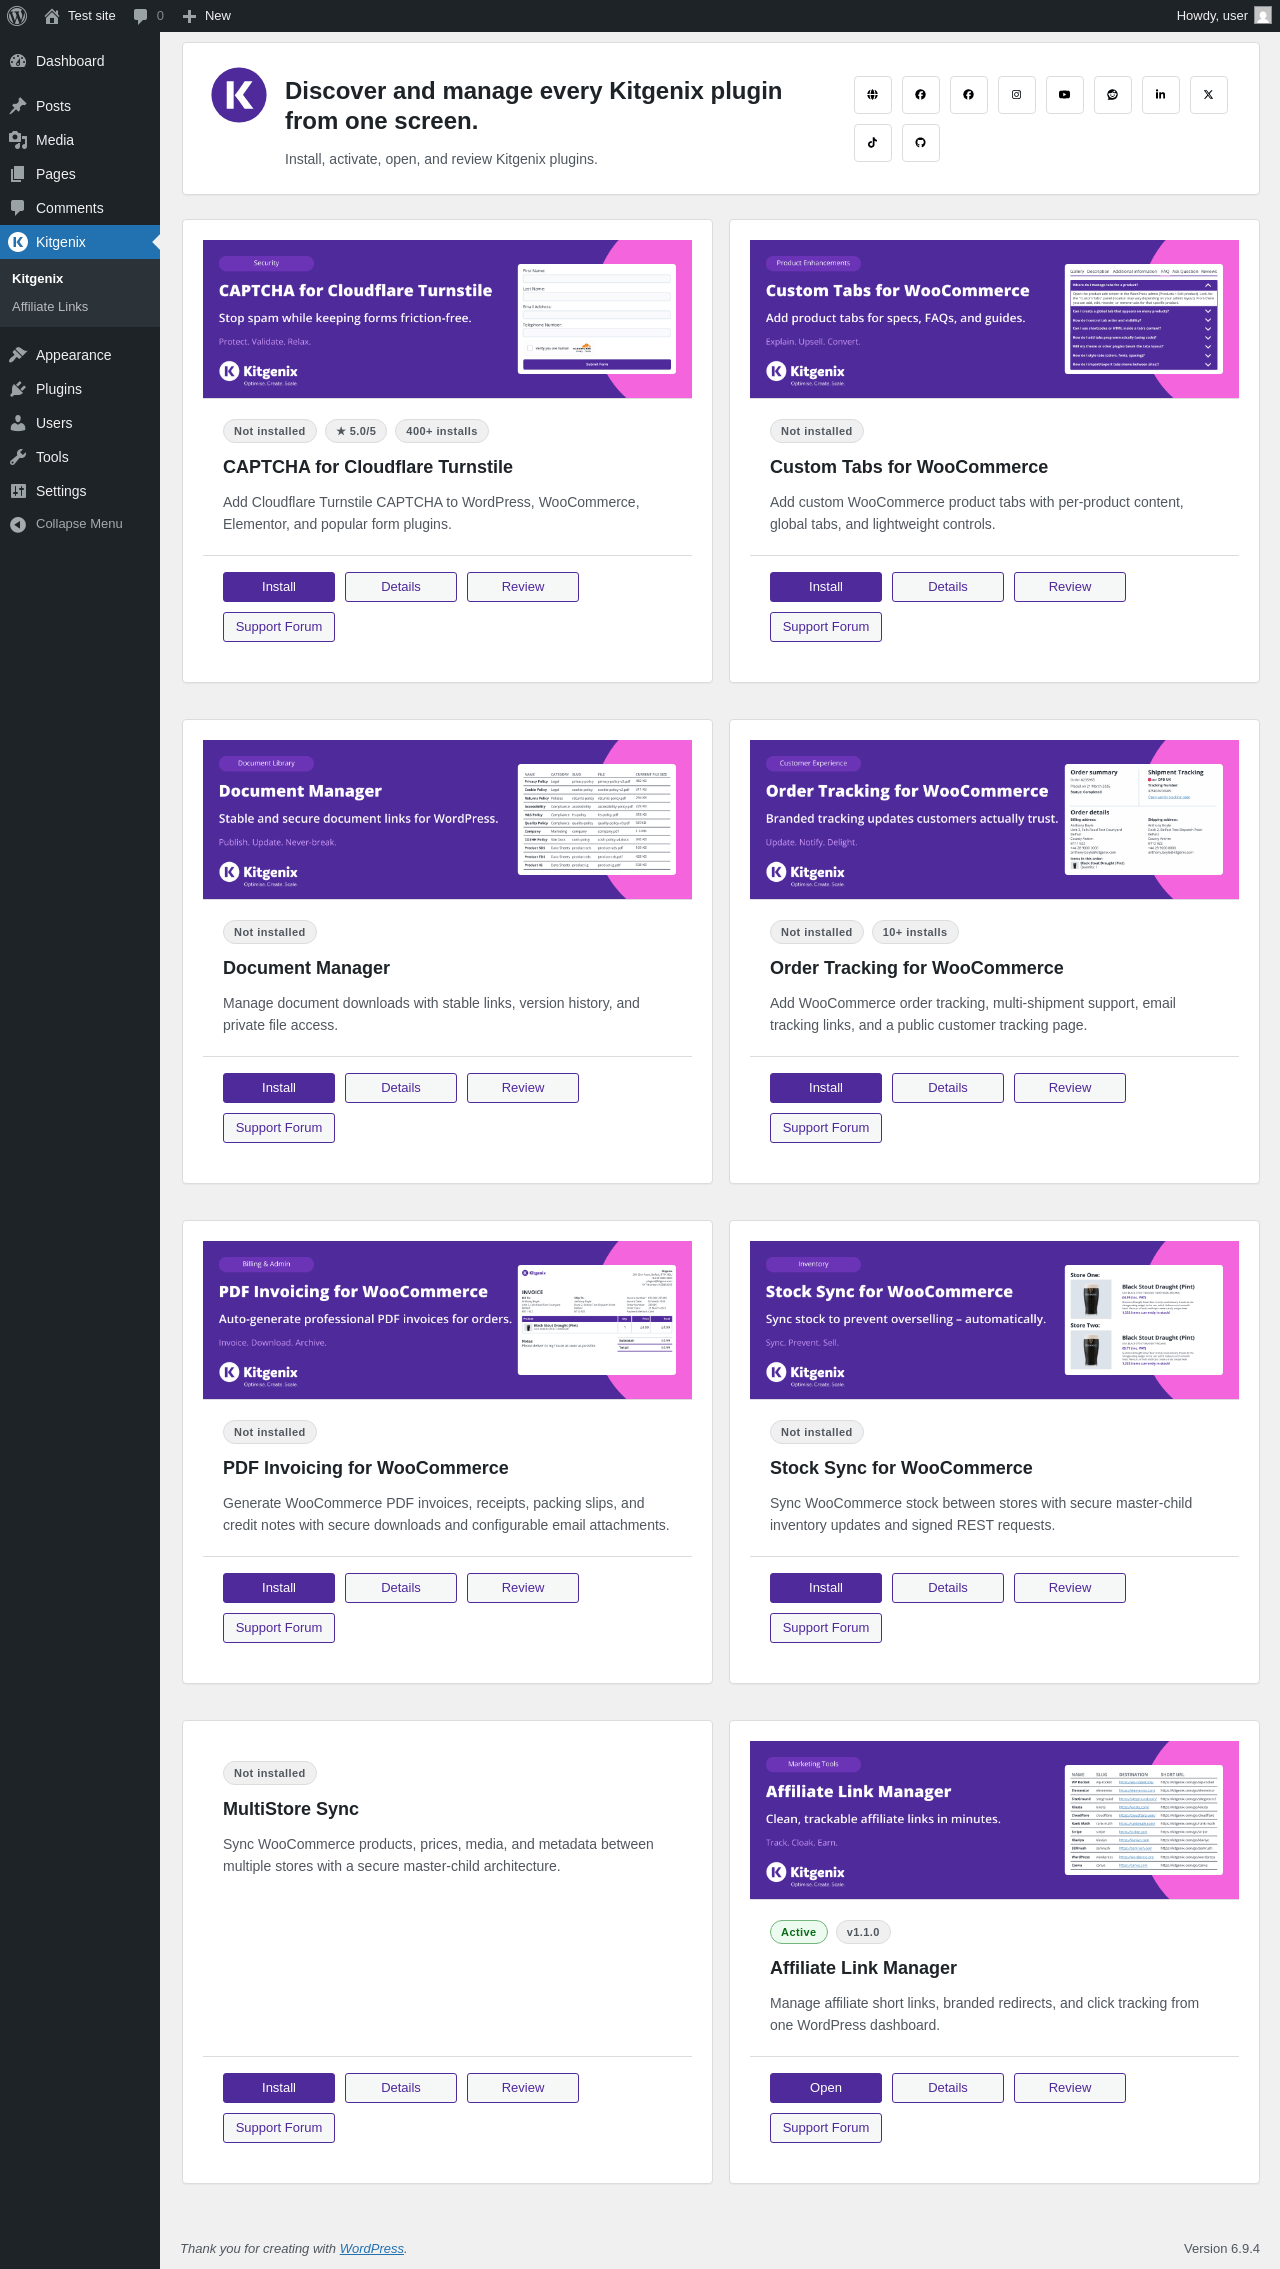Open the Affiliate Link Manager plugin
1280x2269 pixels.
[826, 2088]
